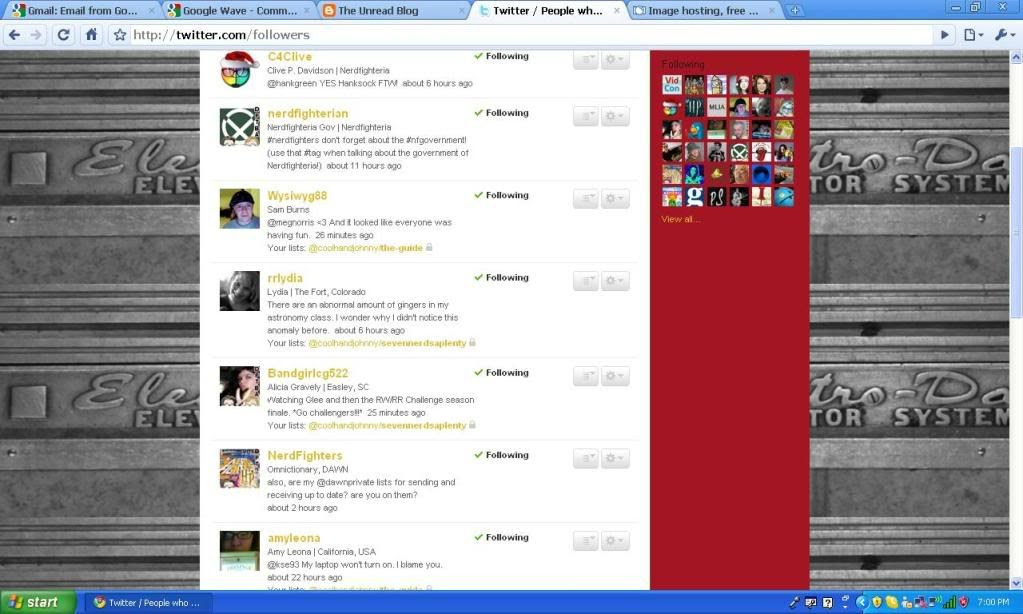Click the rrlydia avatar photo
Image resolution: width=1023 pixels, height=614 pixels.
(239, 291)
